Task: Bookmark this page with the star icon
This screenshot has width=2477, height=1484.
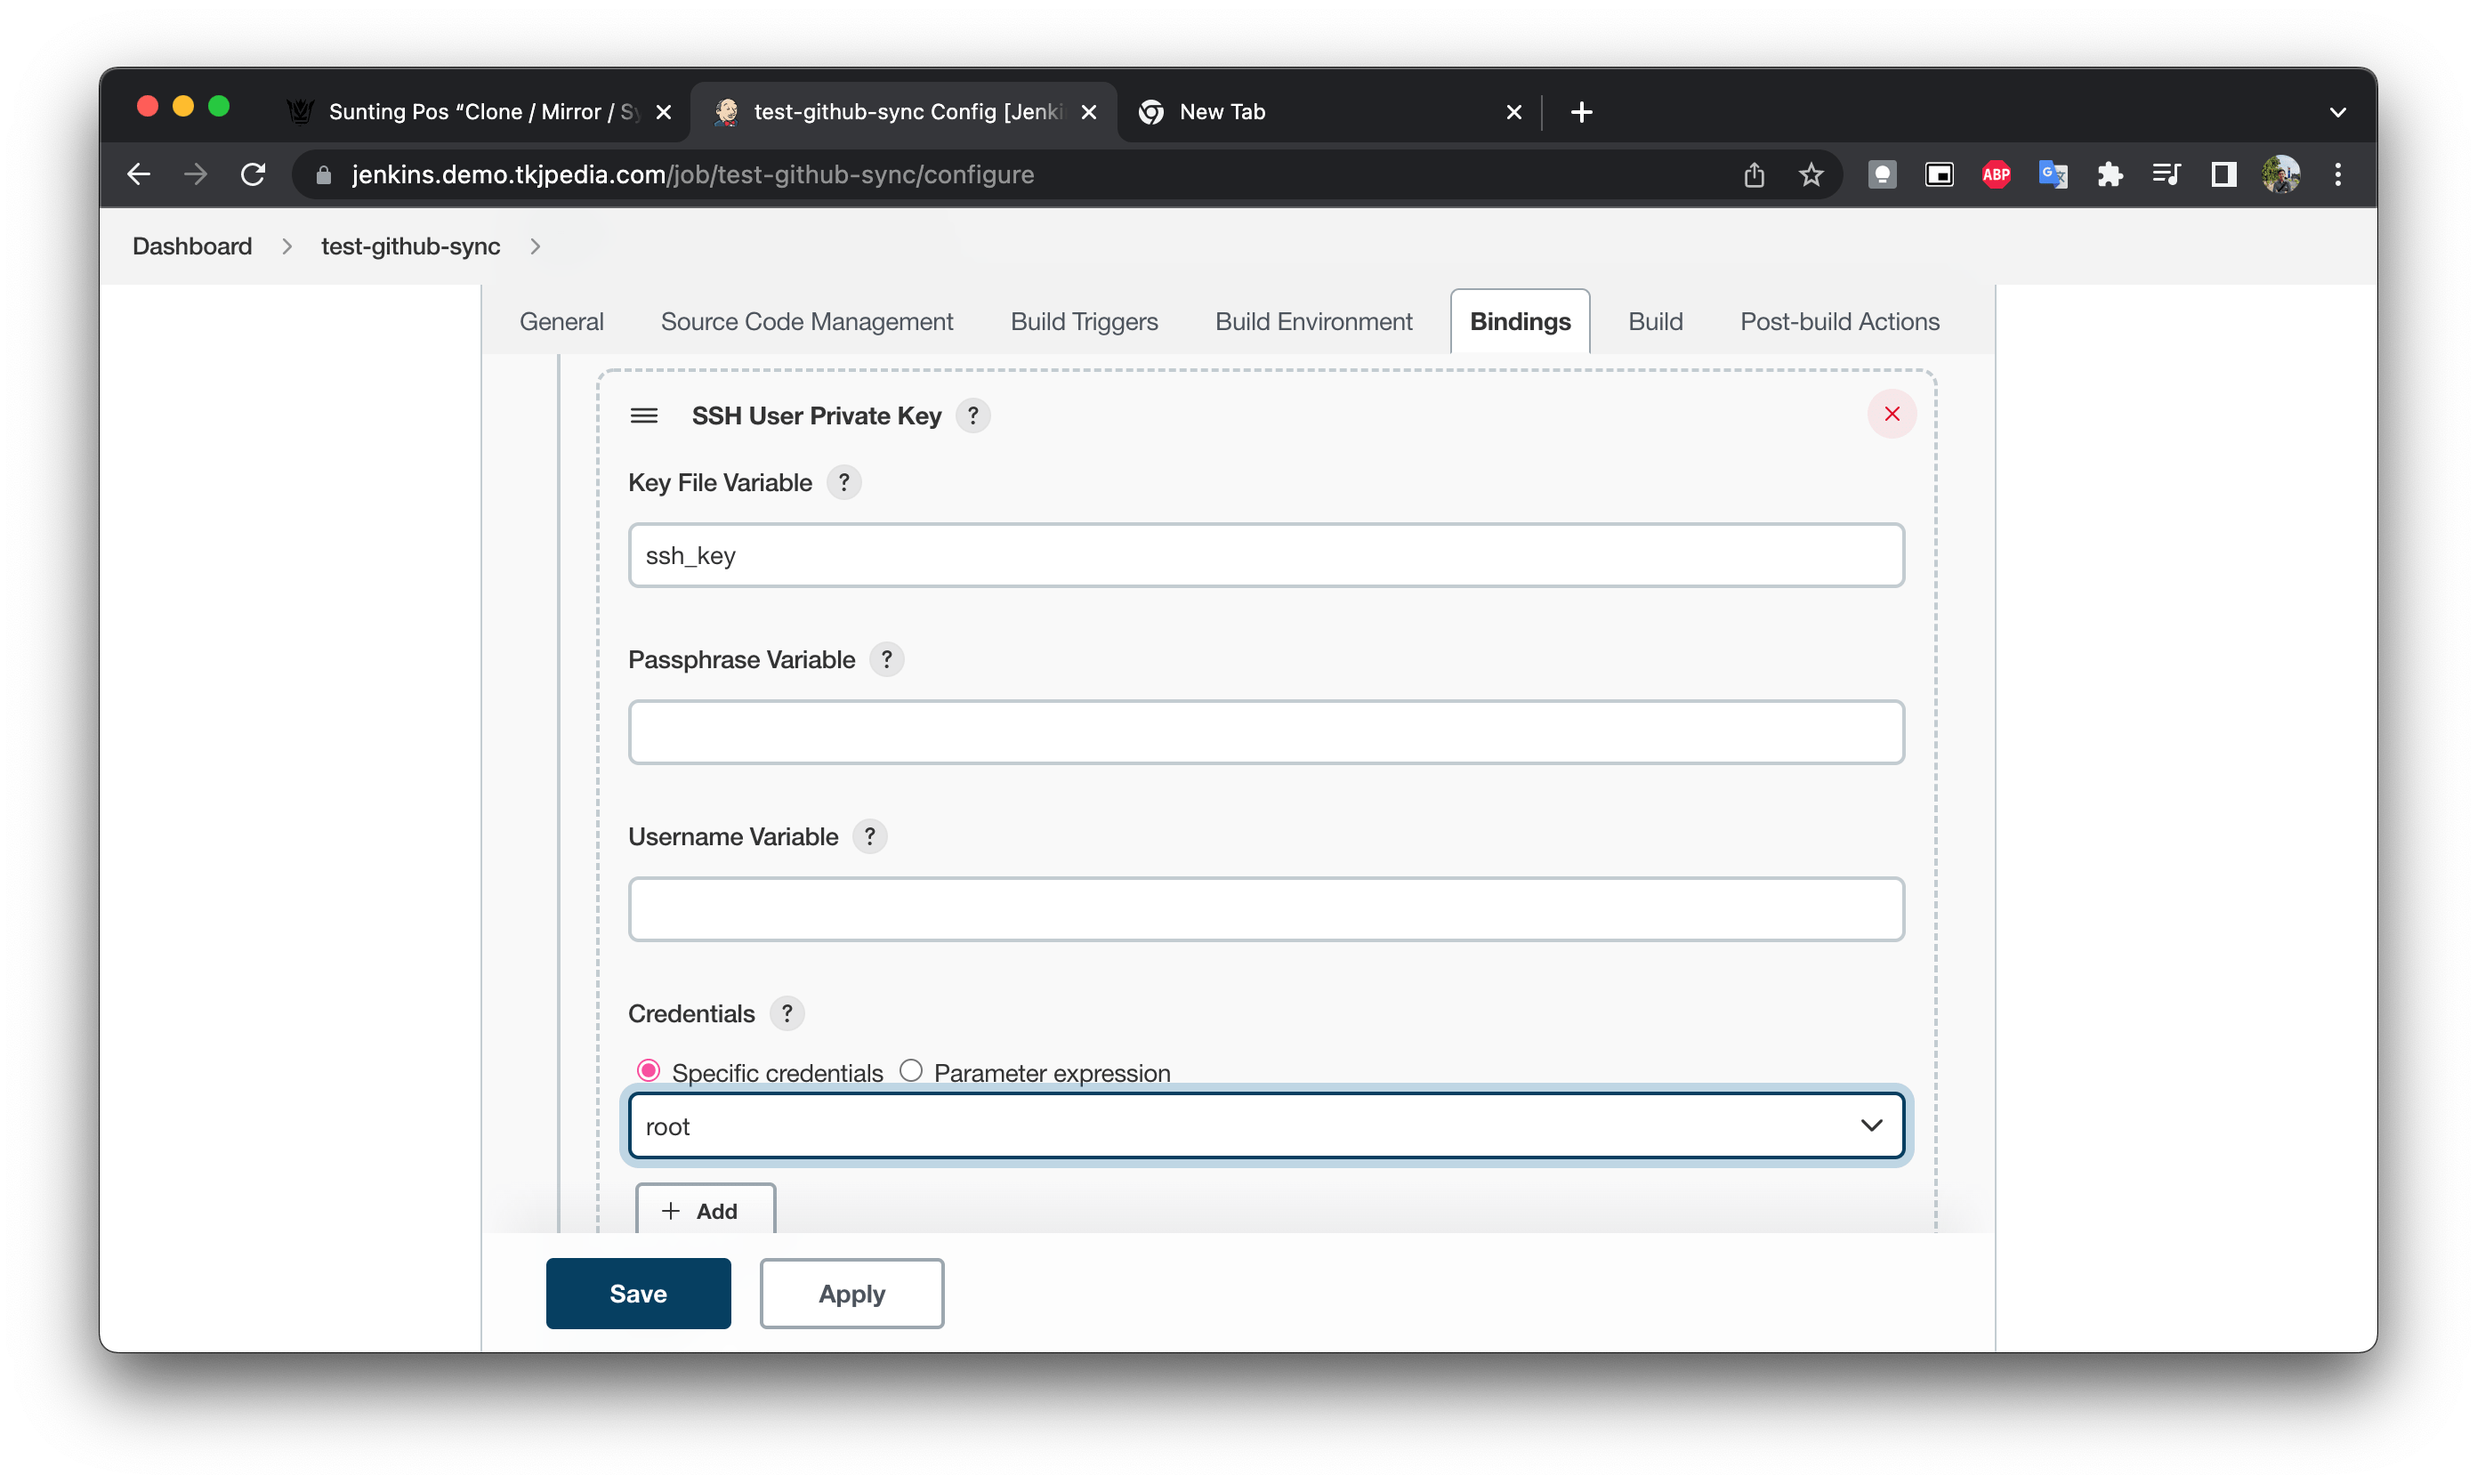Action: point(1811,175)
